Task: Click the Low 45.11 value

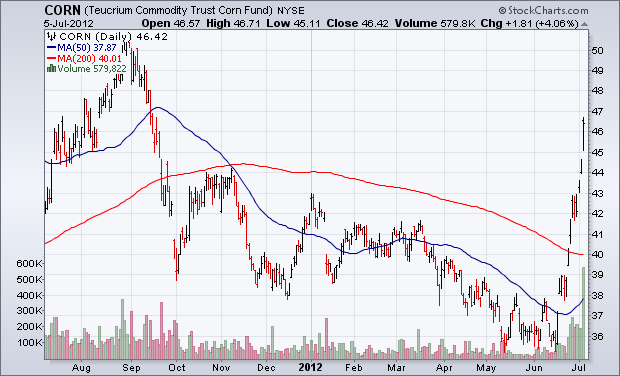Action: tap(293, 24)
